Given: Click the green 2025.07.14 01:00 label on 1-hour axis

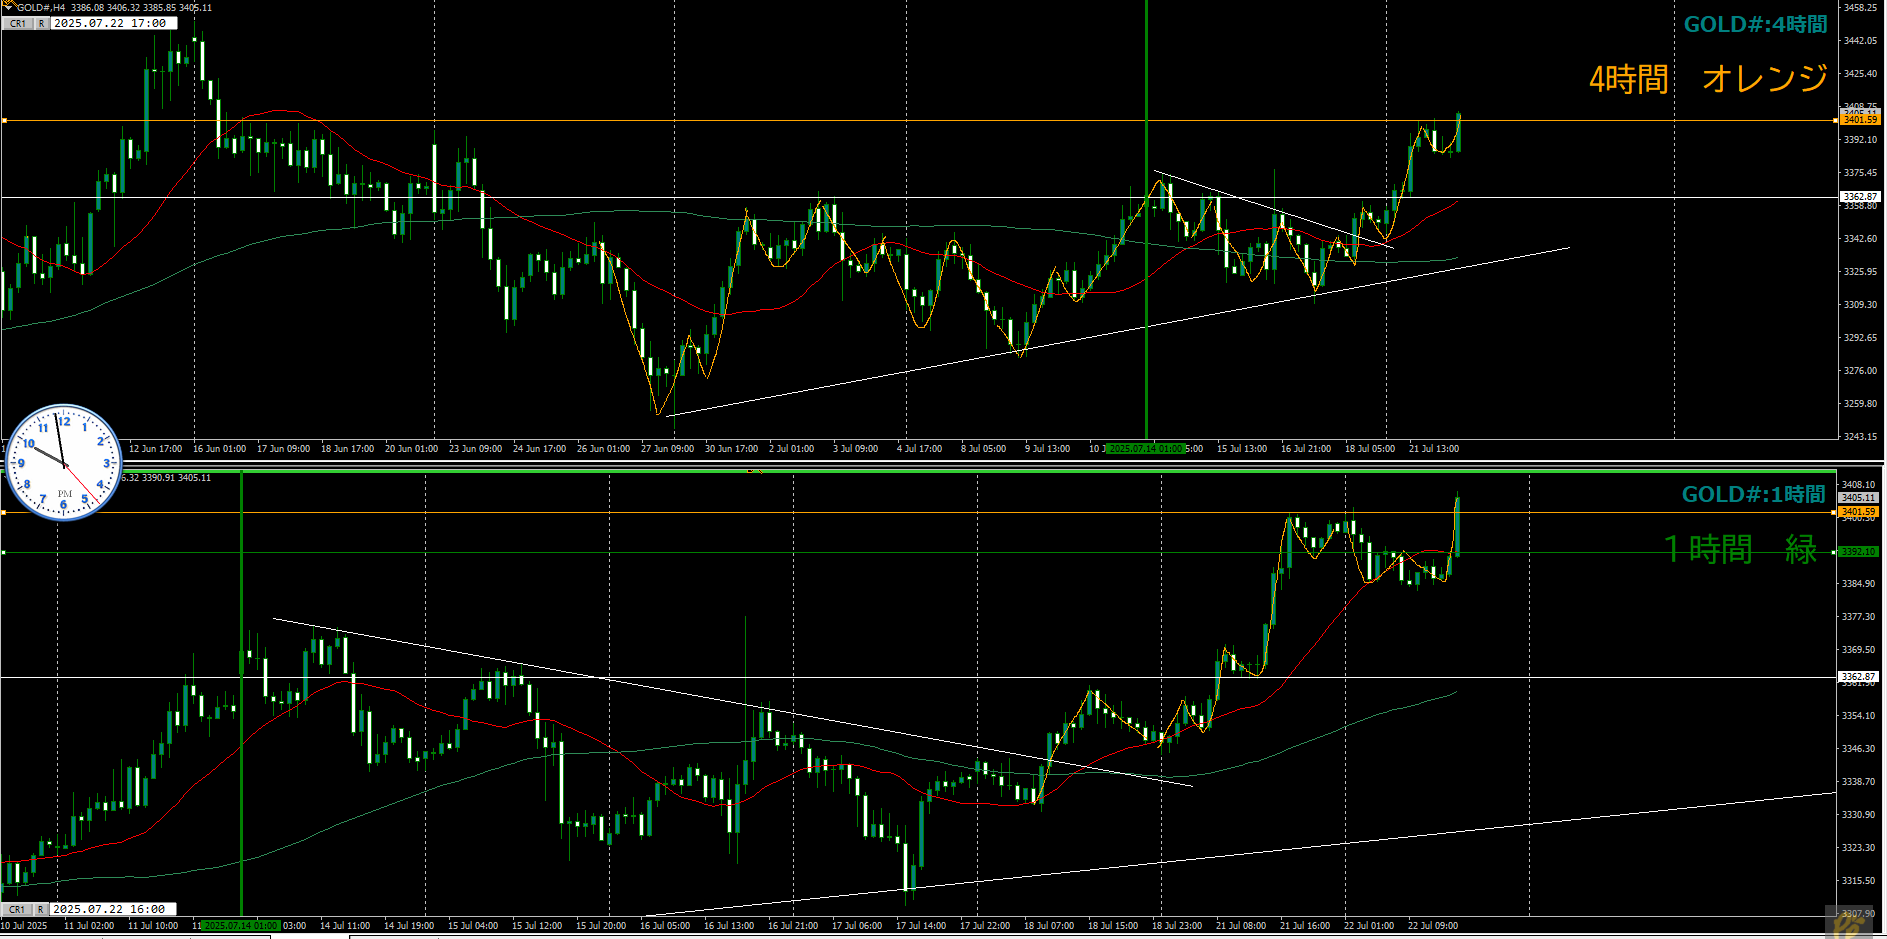Looking at the screenshot, I should tap(240, 926).
